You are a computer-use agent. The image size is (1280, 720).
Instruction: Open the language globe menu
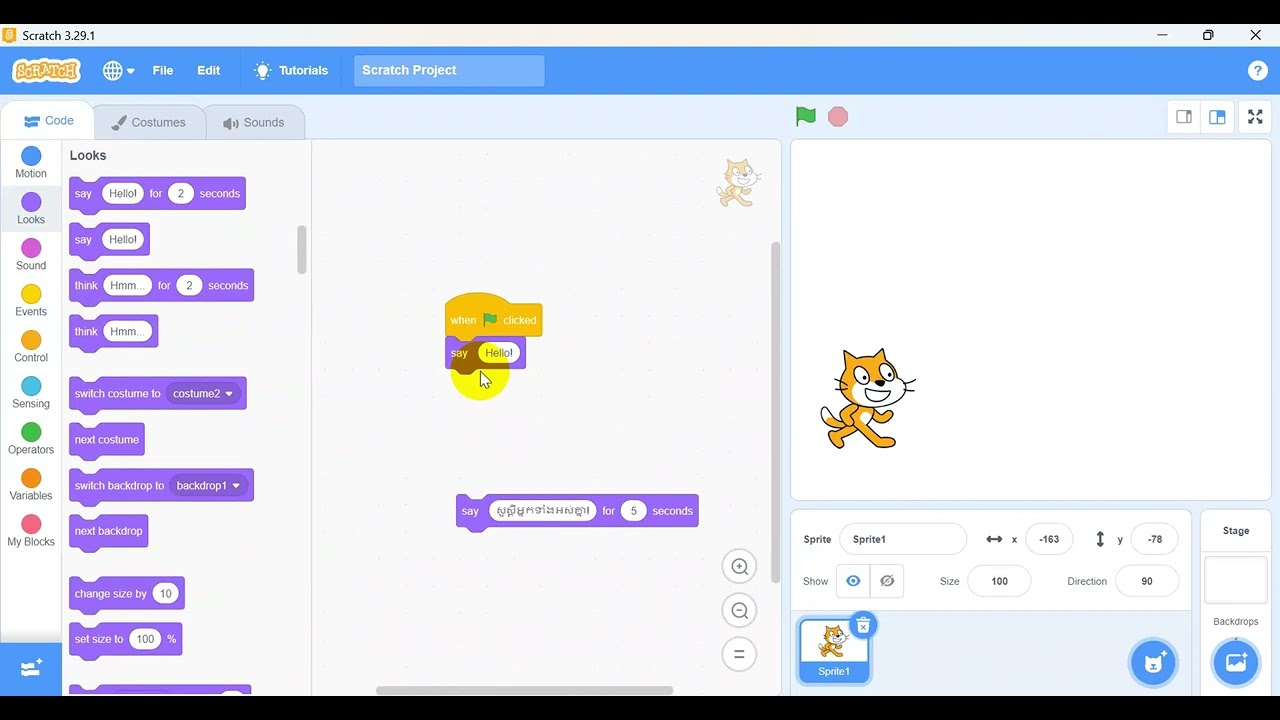[118, 71]
